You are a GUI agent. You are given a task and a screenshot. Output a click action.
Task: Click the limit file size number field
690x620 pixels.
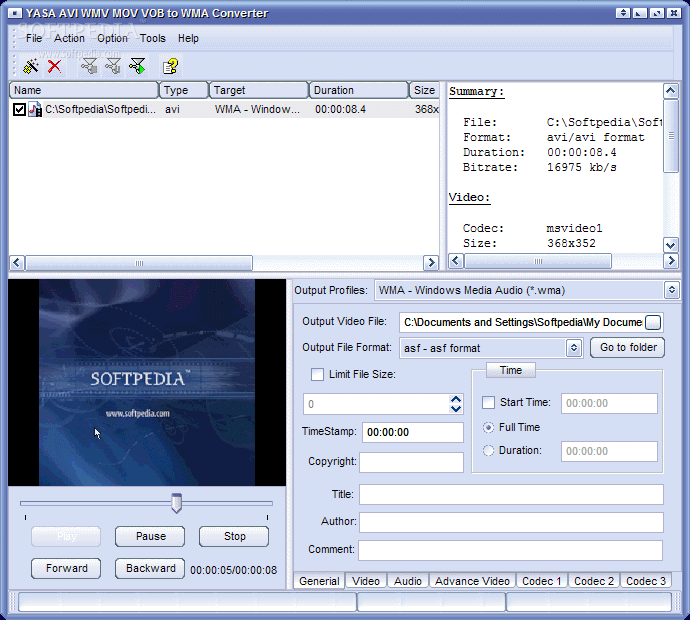coord(376,404)
